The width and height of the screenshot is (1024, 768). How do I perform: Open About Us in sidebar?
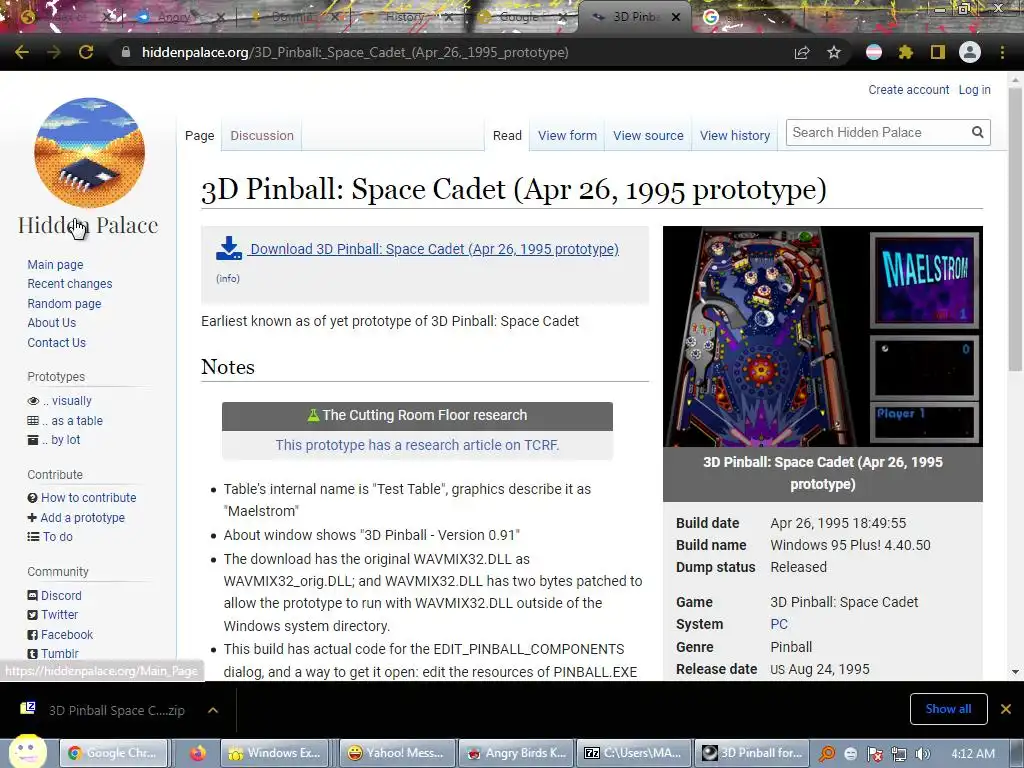[52, 323]
